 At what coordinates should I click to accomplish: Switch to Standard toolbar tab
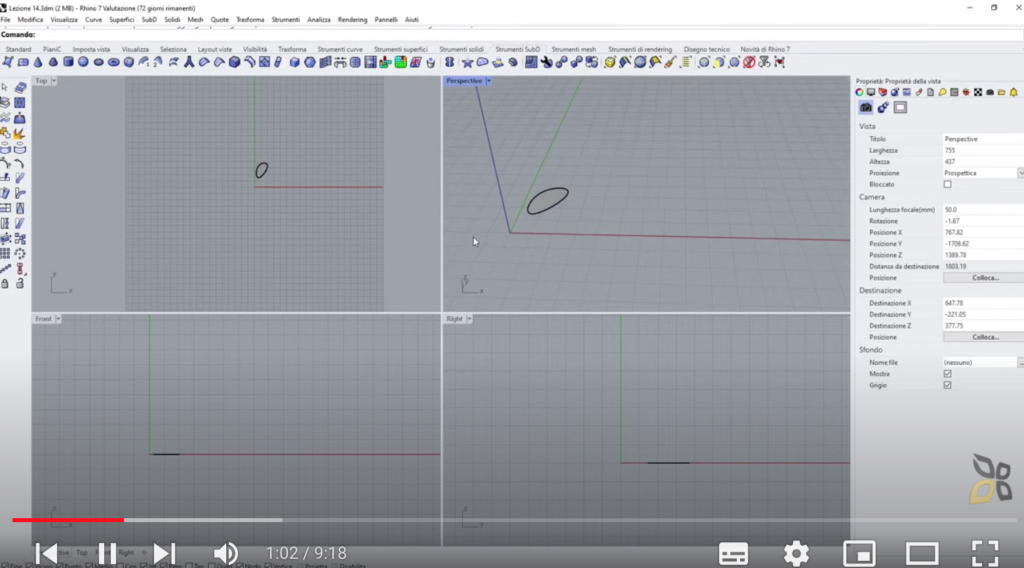(x=18, y=49)
